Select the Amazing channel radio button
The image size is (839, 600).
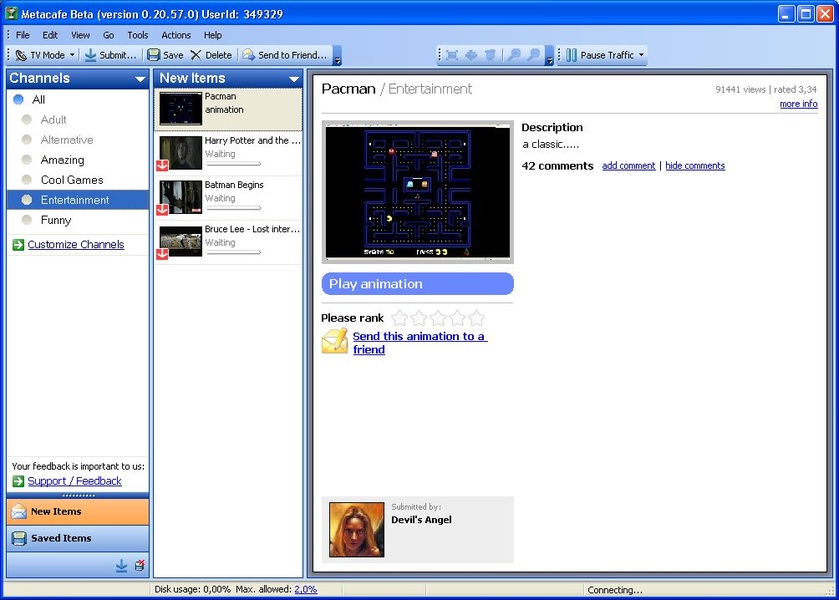coord(27,160)
